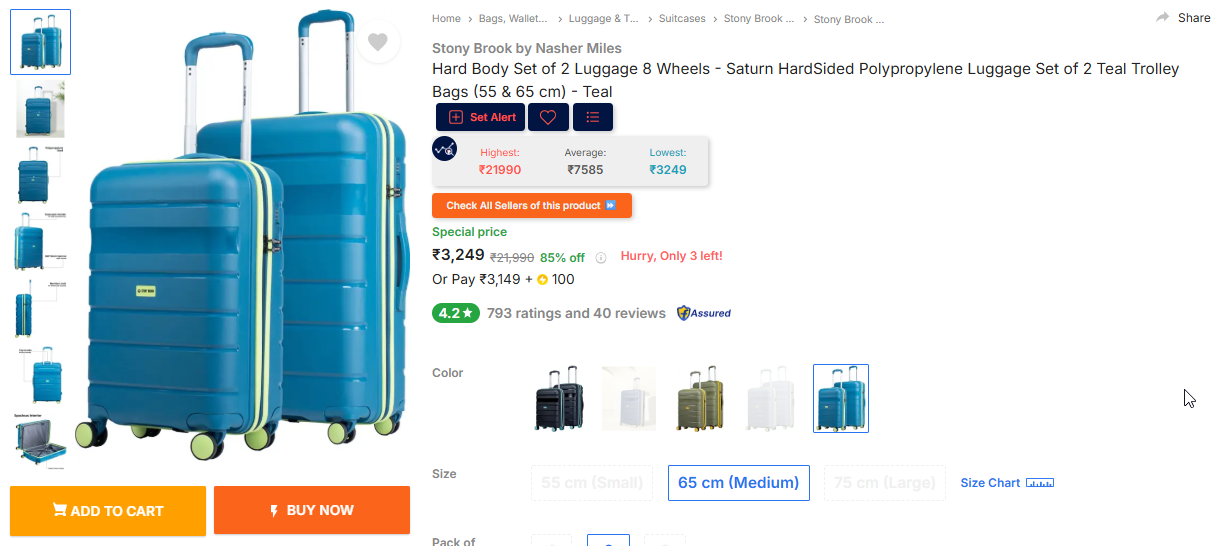Select the 75 cm (Large) size option
Image resolution: width=1216 pixels, height=546 pixels.
[x=884, y=483]
